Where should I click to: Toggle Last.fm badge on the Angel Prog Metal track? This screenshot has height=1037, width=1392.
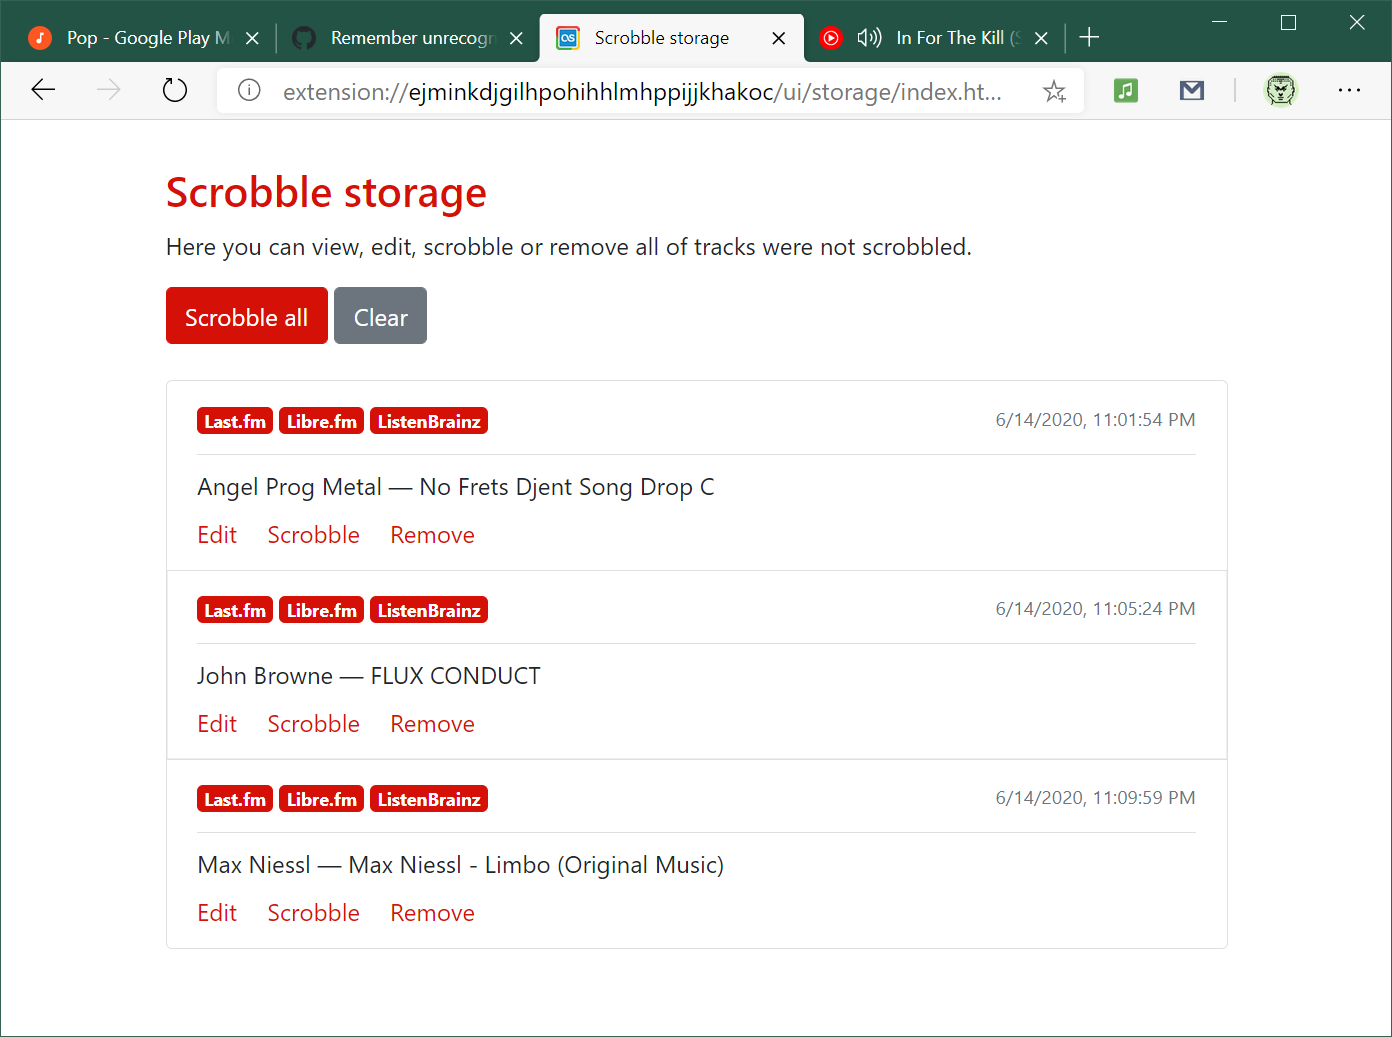pyautogui.click(x=234, y=420)
